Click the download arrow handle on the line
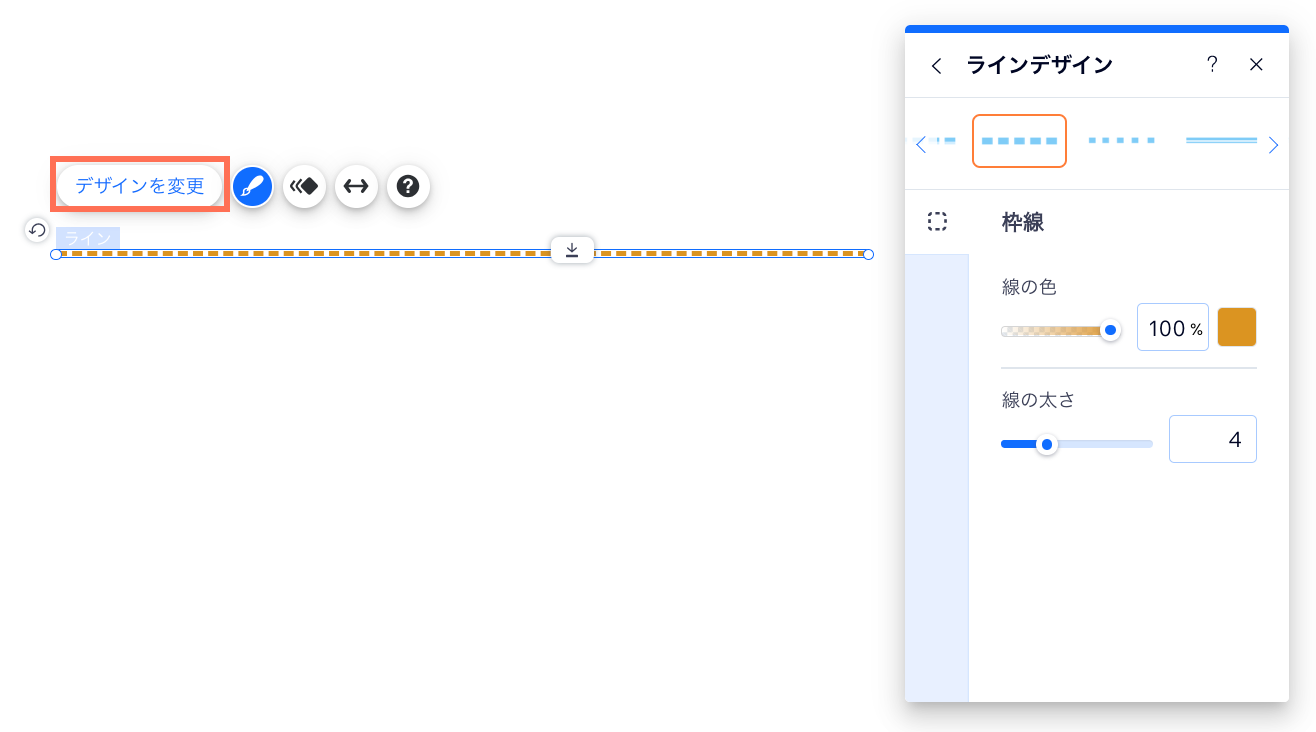The image size is (1316, 732). (x=572, y=250)
